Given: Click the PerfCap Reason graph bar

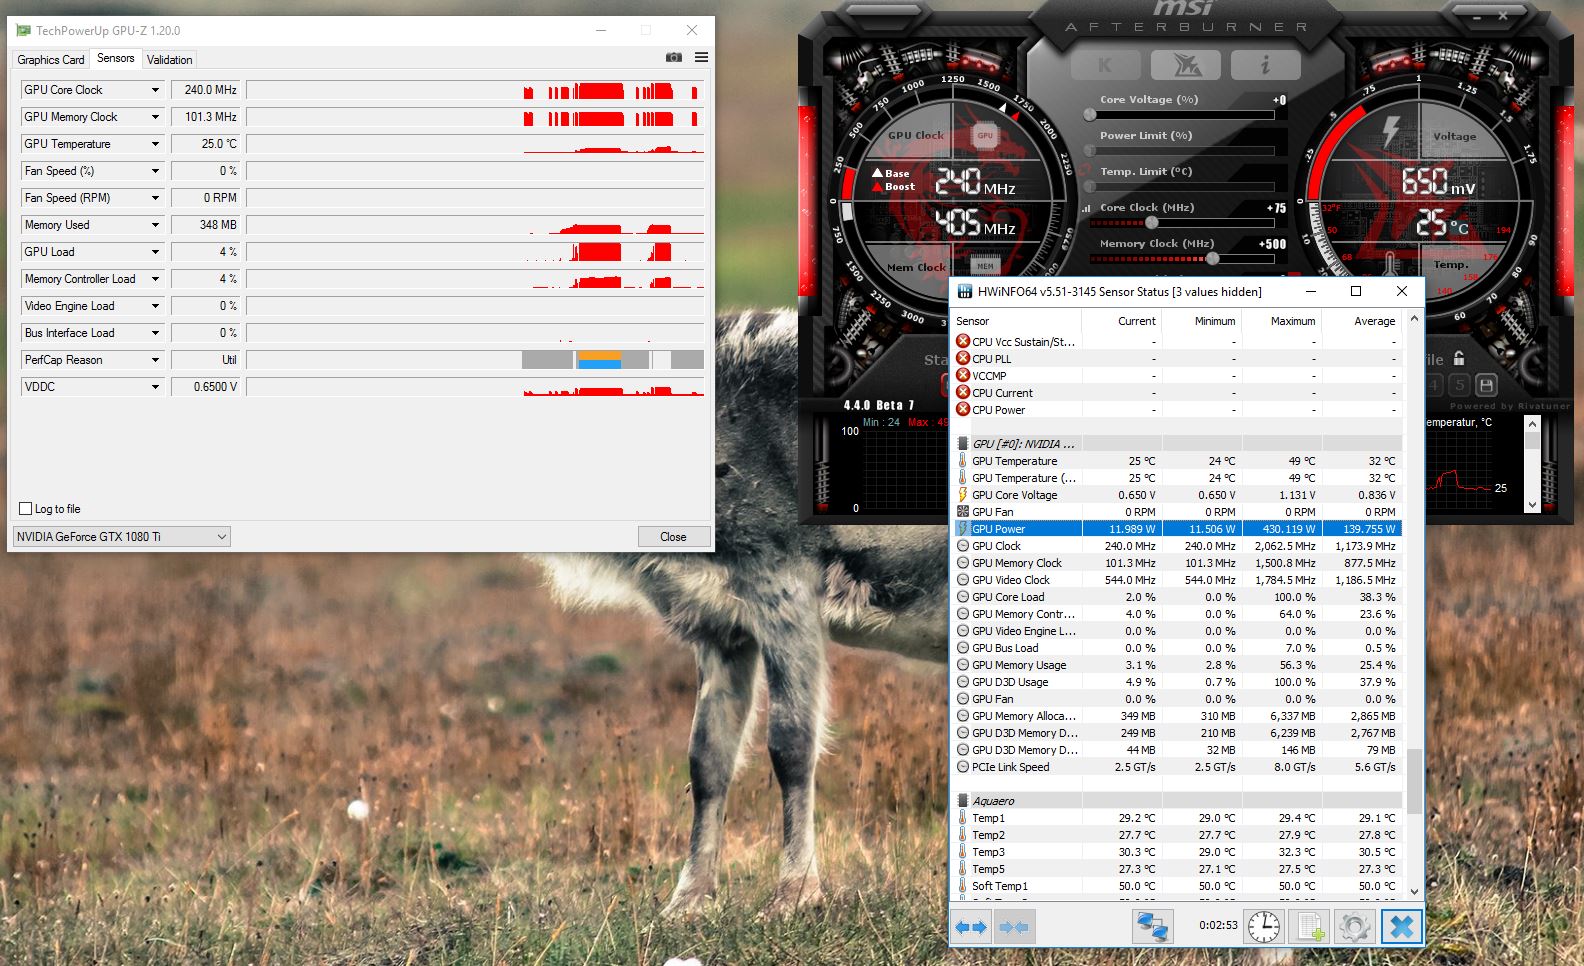Looking at the screenshot, I should point(475,360).
